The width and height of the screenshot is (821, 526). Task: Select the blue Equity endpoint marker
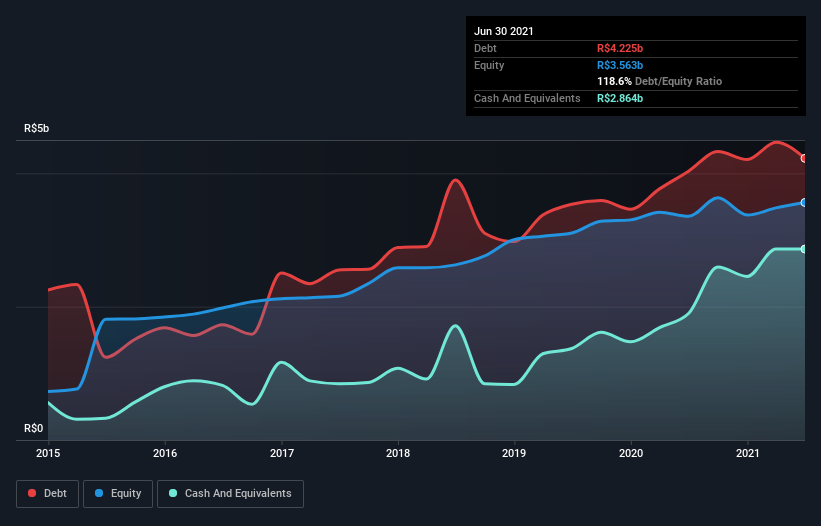click(805, 203)
